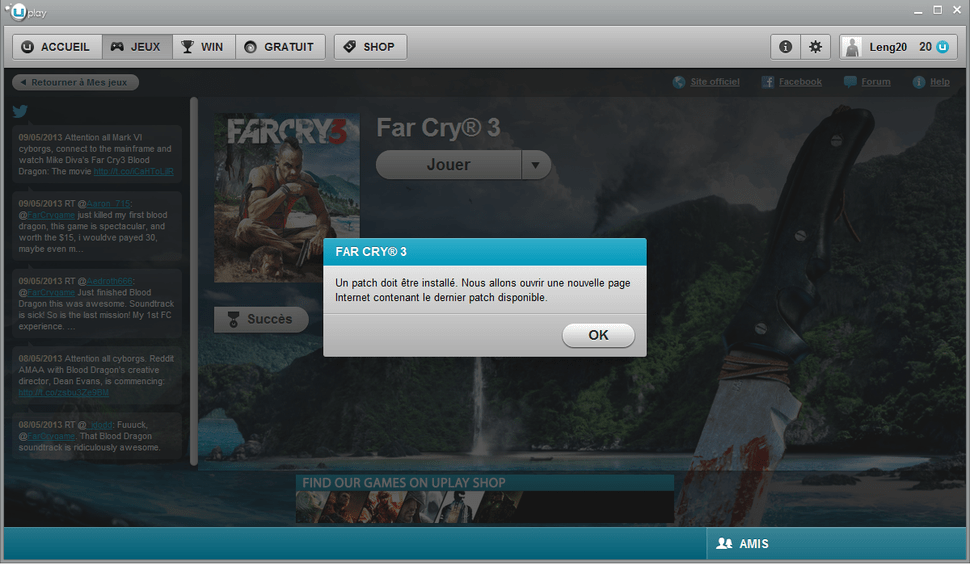The height and width of the screenshot is (565, 970).
Task: Open the Succès achievements button
Action: (261, 319)
